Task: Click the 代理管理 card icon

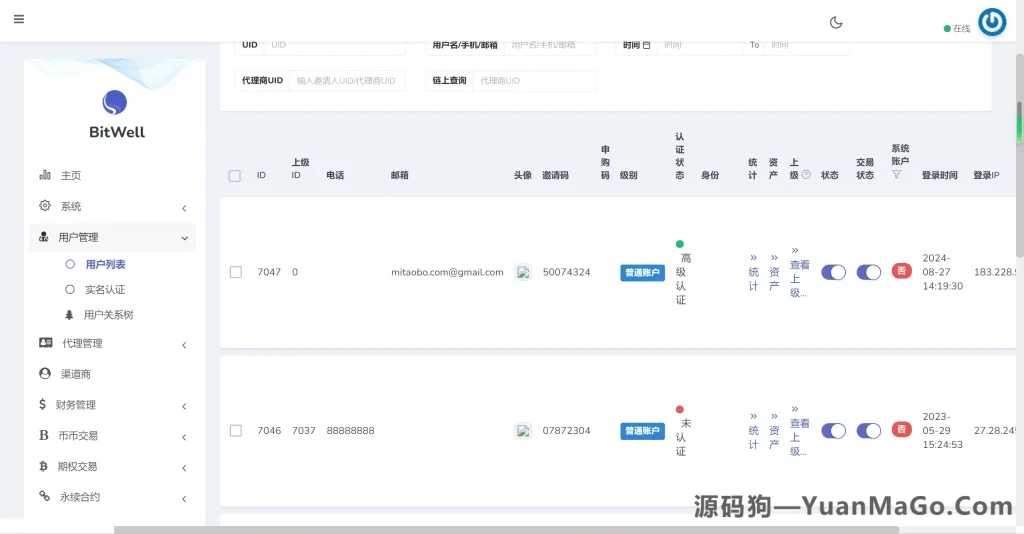Action: click(x=46, y=343)
